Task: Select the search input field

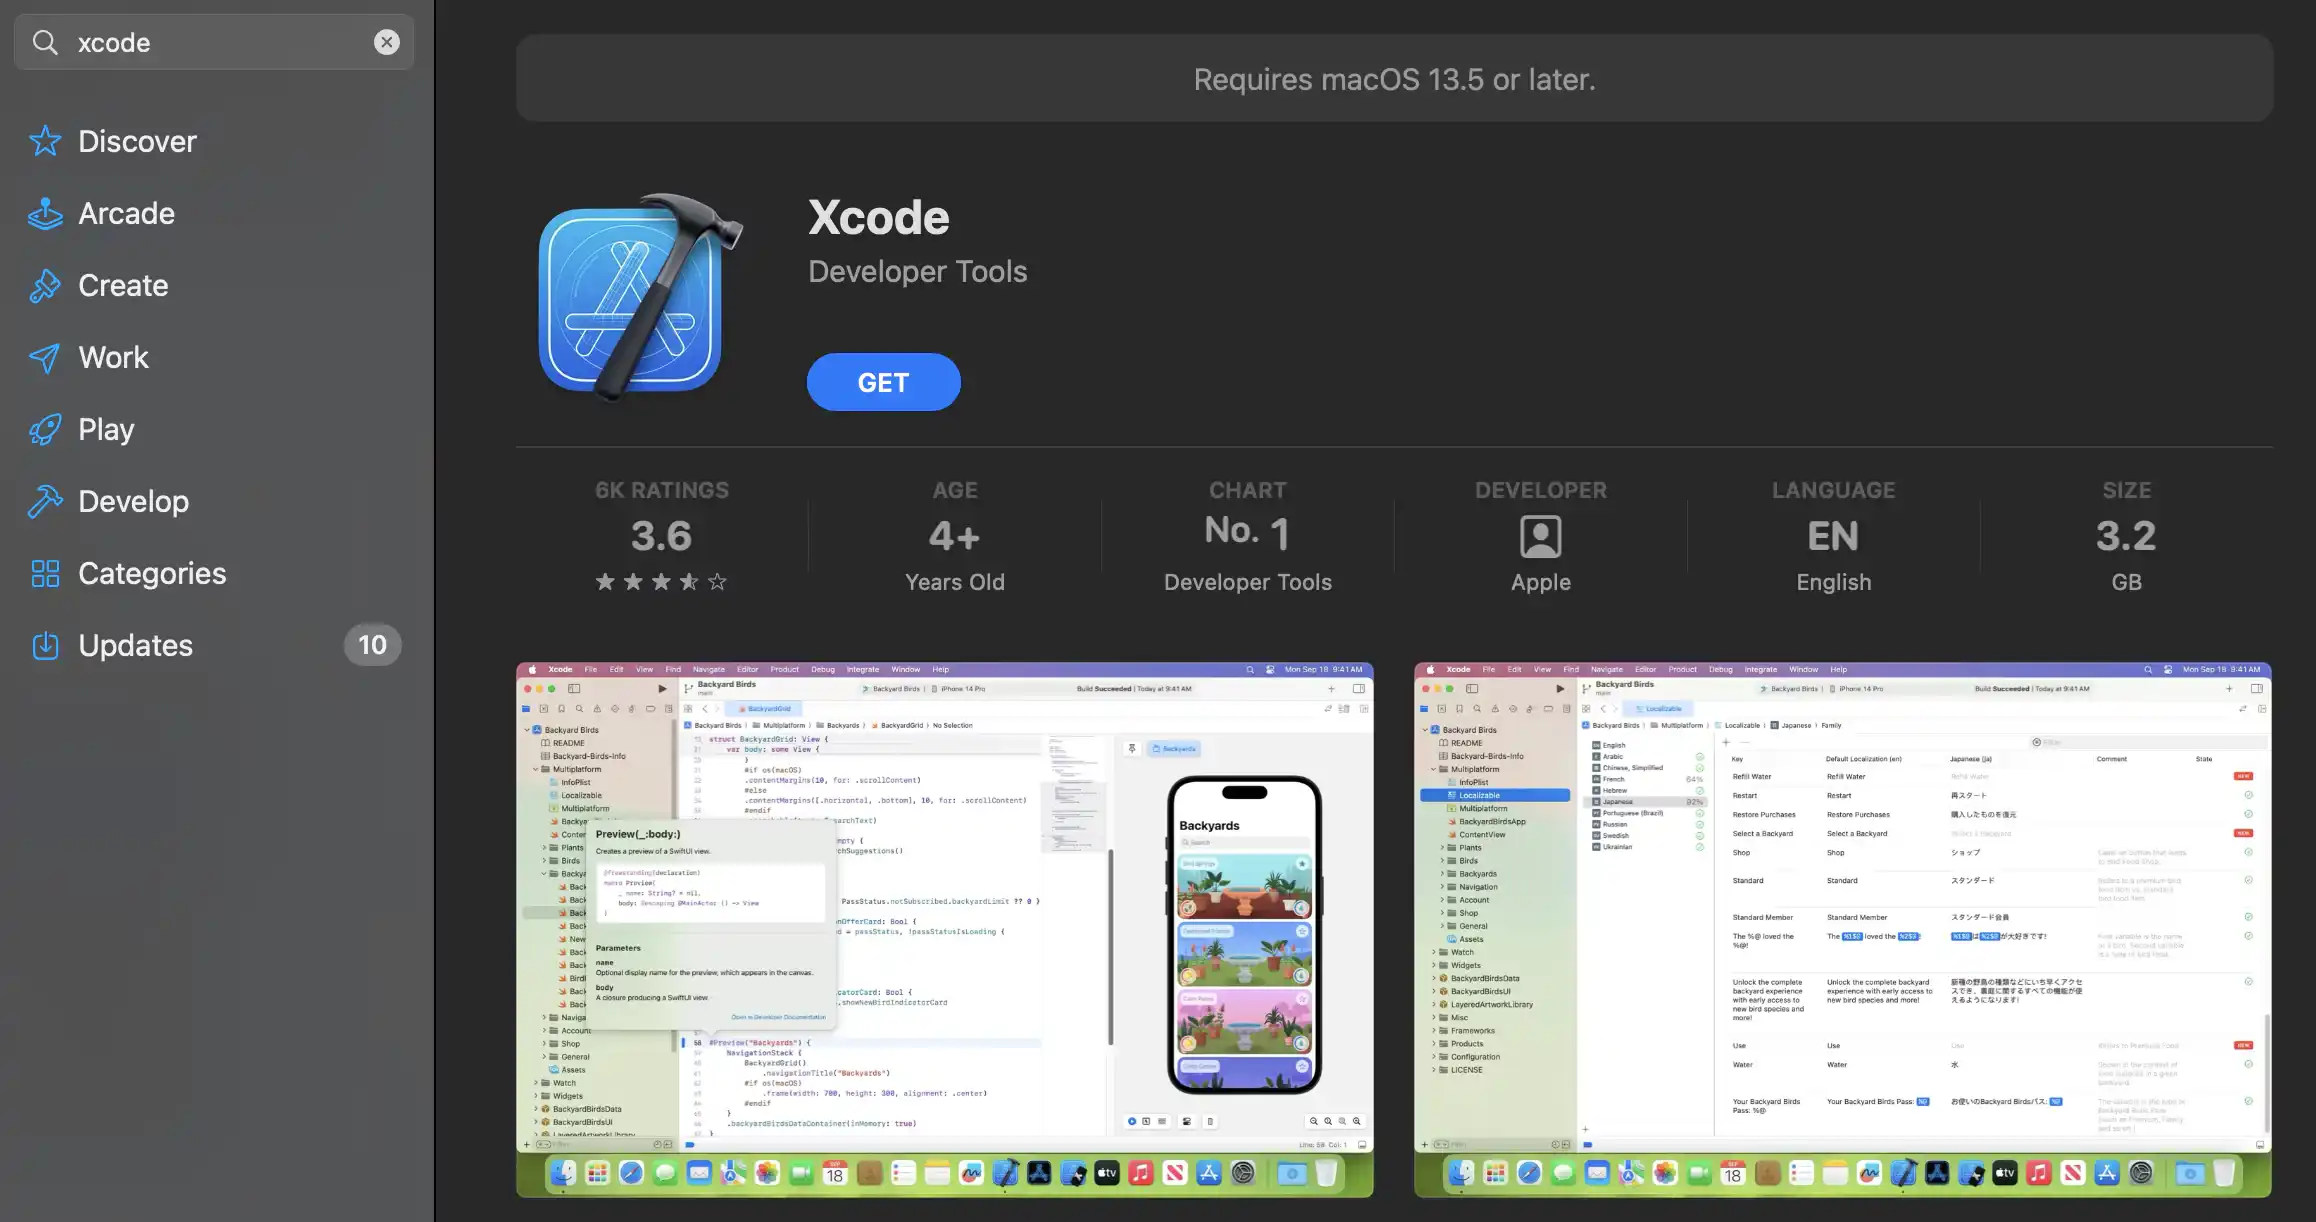Action: pos(214,41)
